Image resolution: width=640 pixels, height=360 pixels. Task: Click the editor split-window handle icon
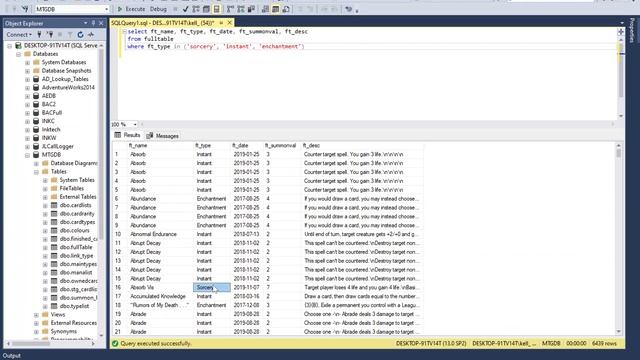621,32
